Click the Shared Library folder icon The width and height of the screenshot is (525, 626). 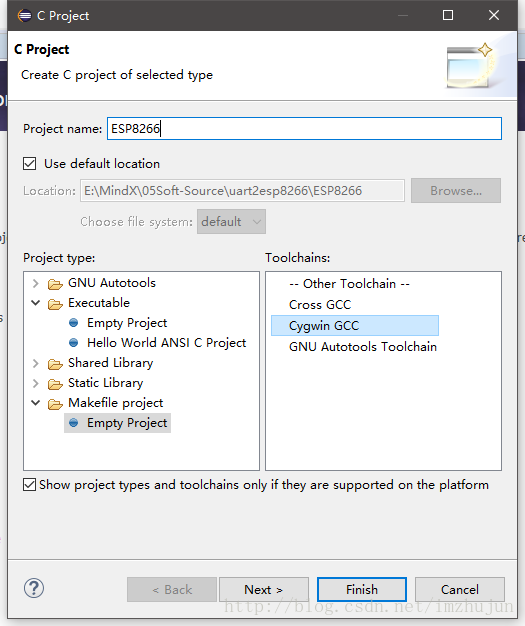[x=55, y=364]
